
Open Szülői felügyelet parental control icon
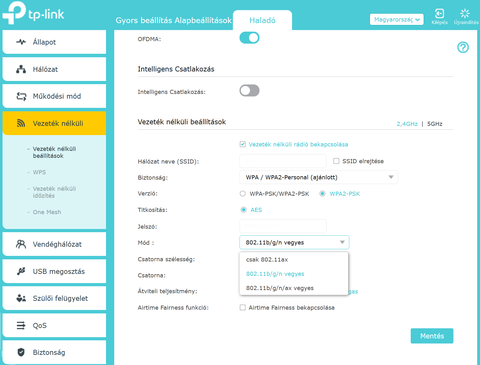pos(21,298)
